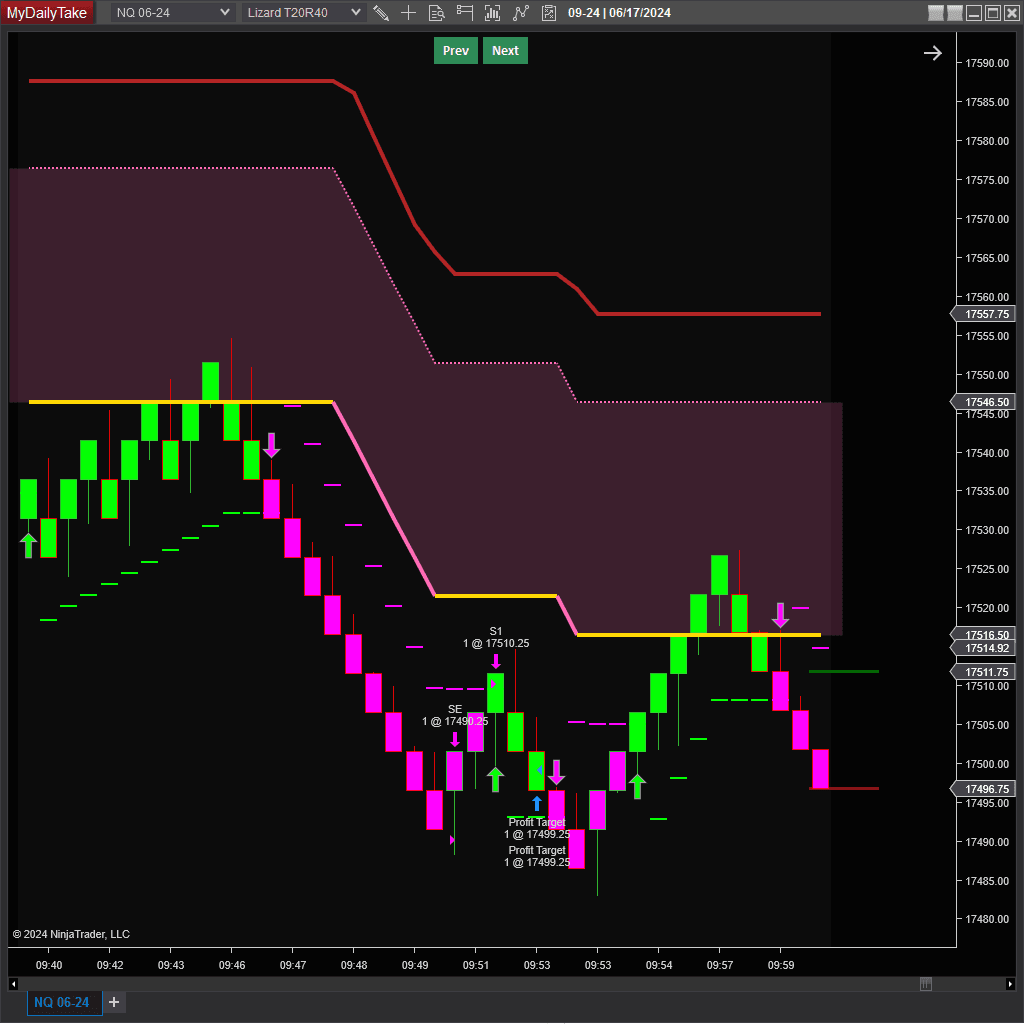Viewport: 1024px width, 1024px height.
Task: Open chart Properties via the clipboard icon
Action: (x=548, y=13)
